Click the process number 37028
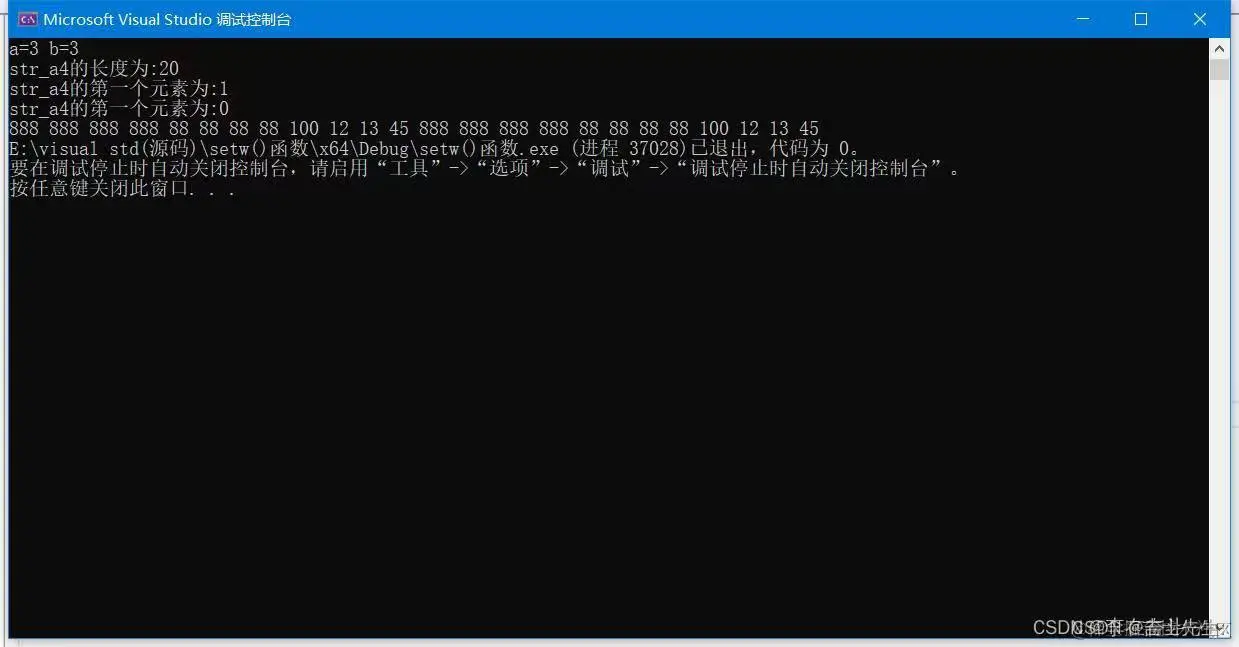The height and width of the screenshot is (647, 1239). 654,148
